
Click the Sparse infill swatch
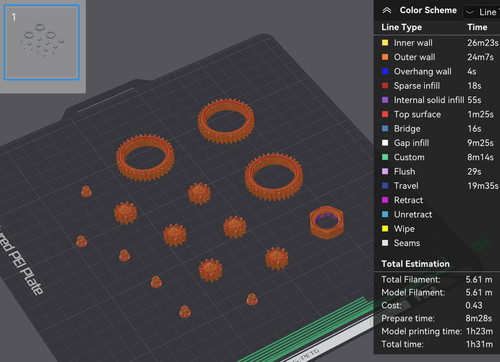(385, 86)
